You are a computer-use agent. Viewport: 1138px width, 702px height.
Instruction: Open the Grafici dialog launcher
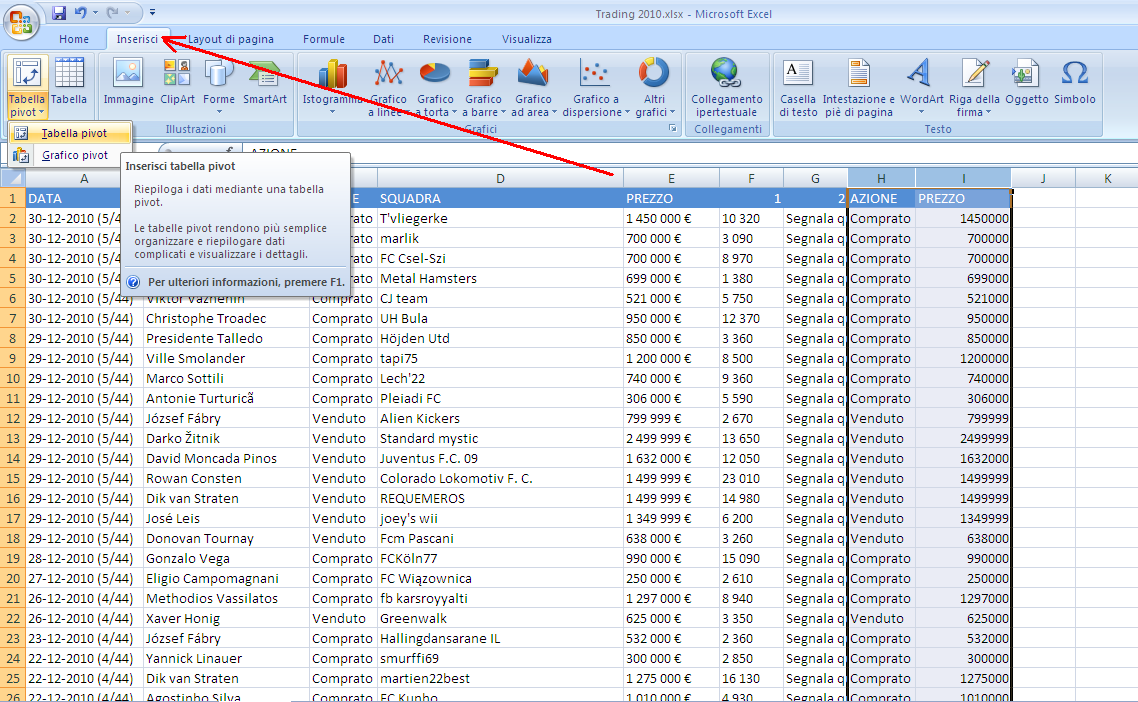[673, 128]
